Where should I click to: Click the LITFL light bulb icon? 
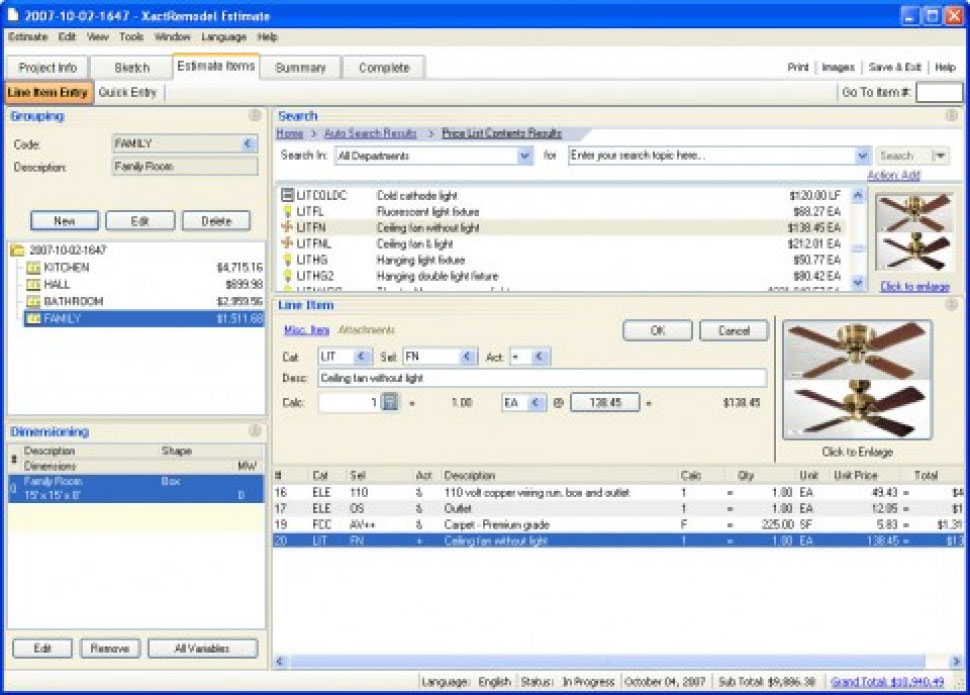287,212
